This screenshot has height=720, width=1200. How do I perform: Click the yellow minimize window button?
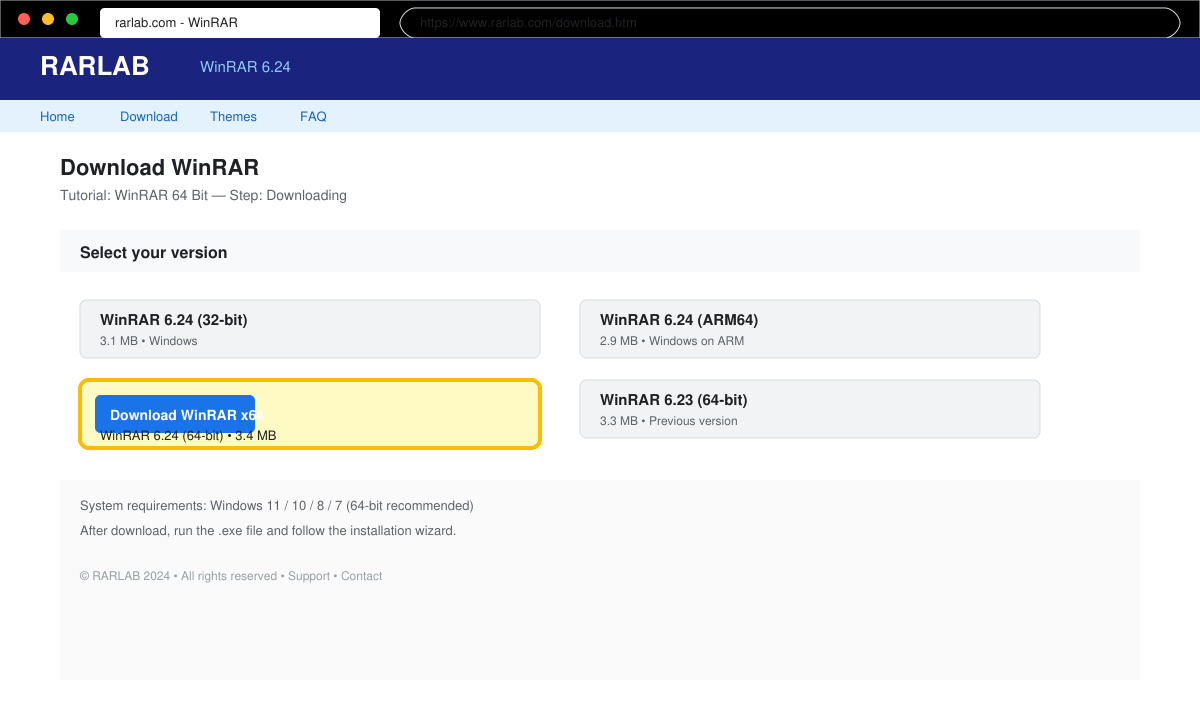[48, 19]
